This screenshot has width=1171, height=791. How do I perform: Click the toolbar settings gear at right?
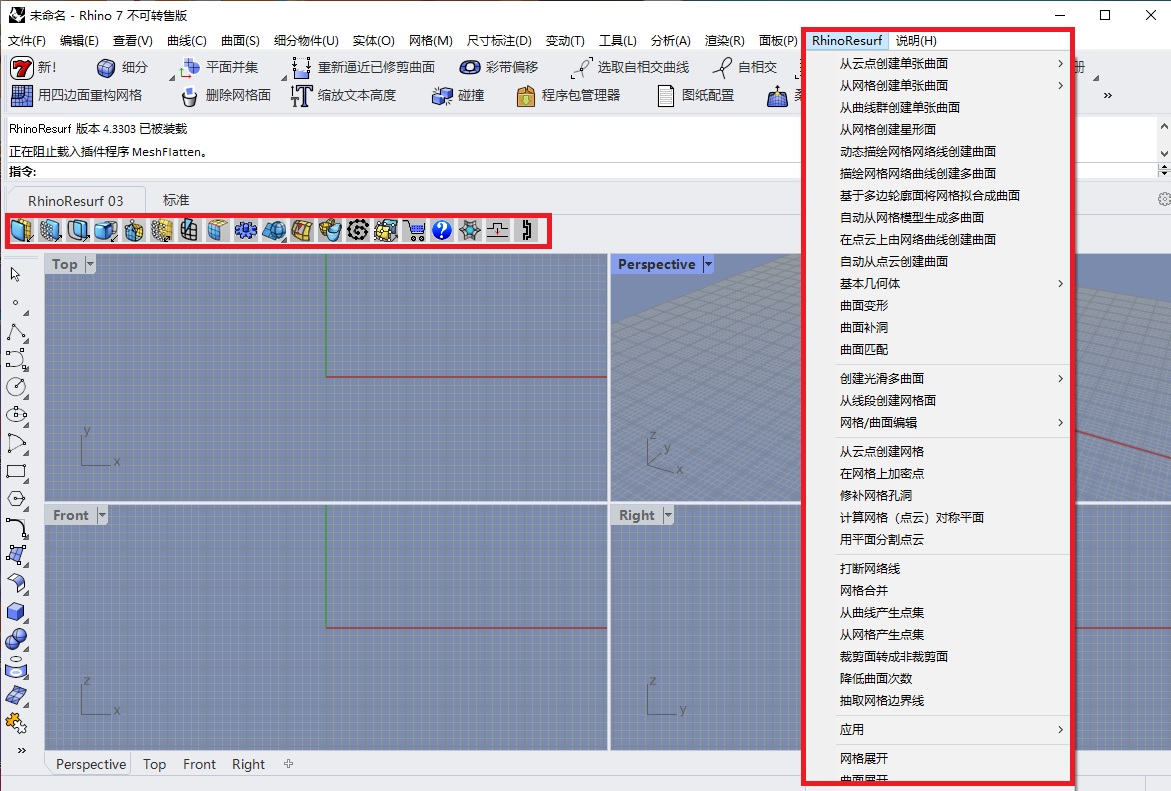click(x=1164, y=199)
